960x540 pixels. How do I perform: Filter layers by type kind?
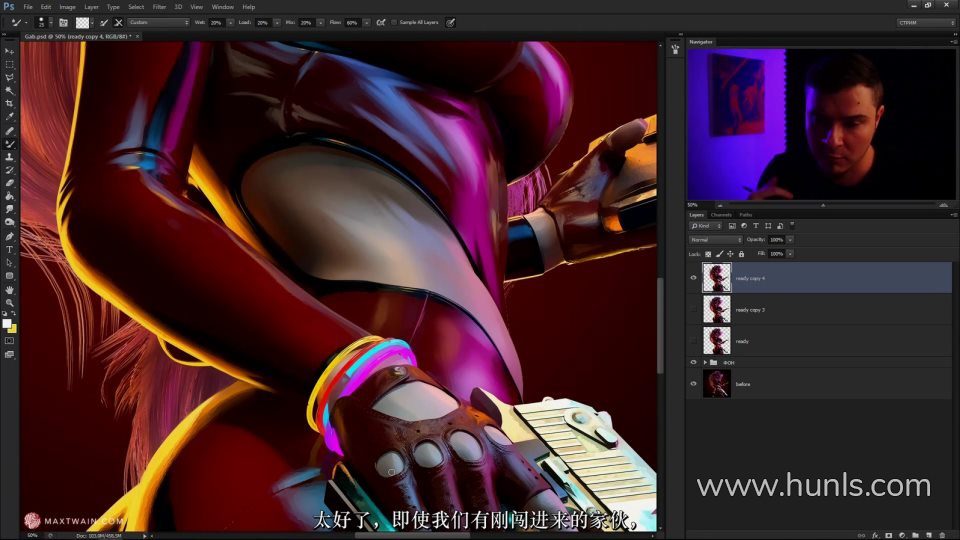[x=756, y=226]
